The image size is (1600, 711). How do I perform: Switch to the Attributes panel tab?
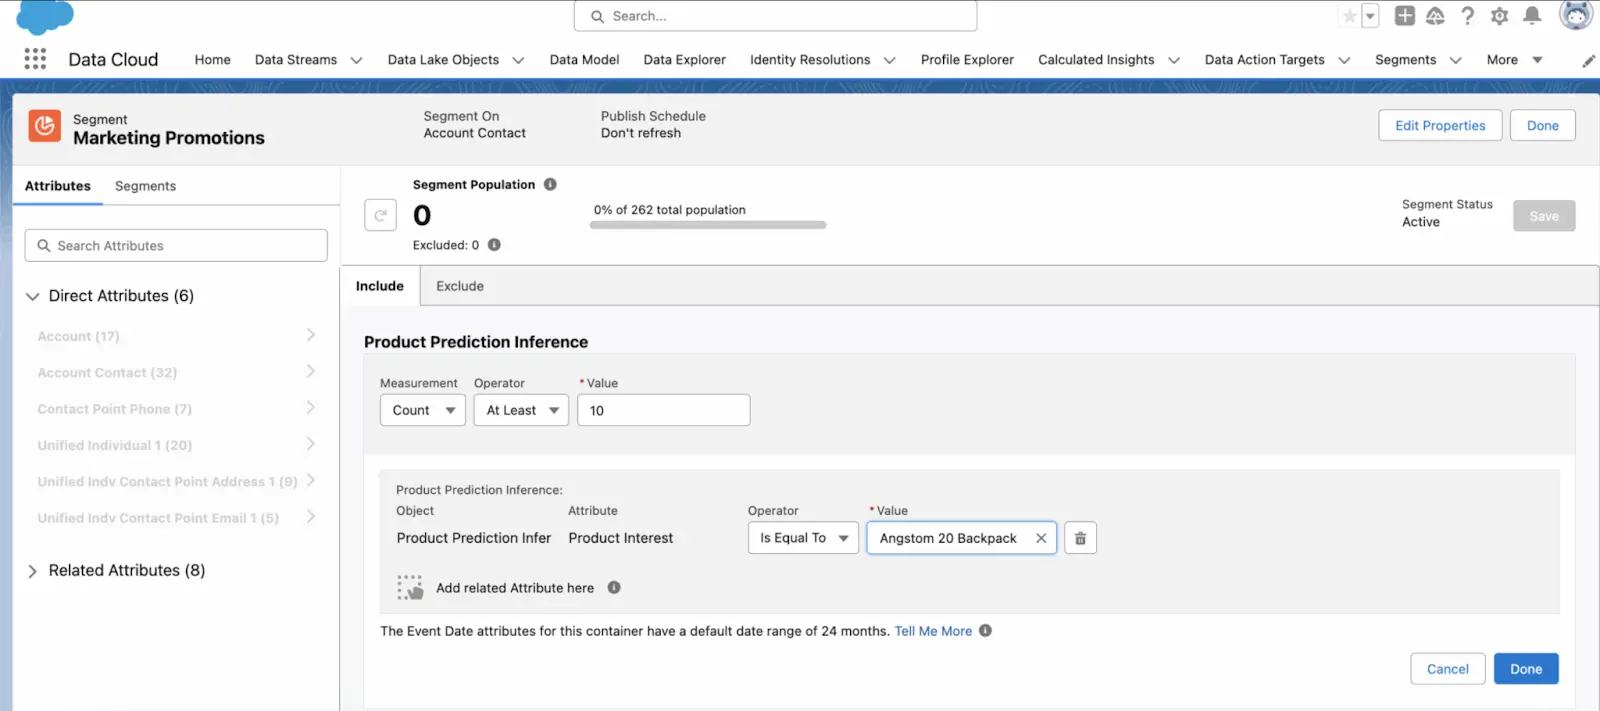[57, 186]
